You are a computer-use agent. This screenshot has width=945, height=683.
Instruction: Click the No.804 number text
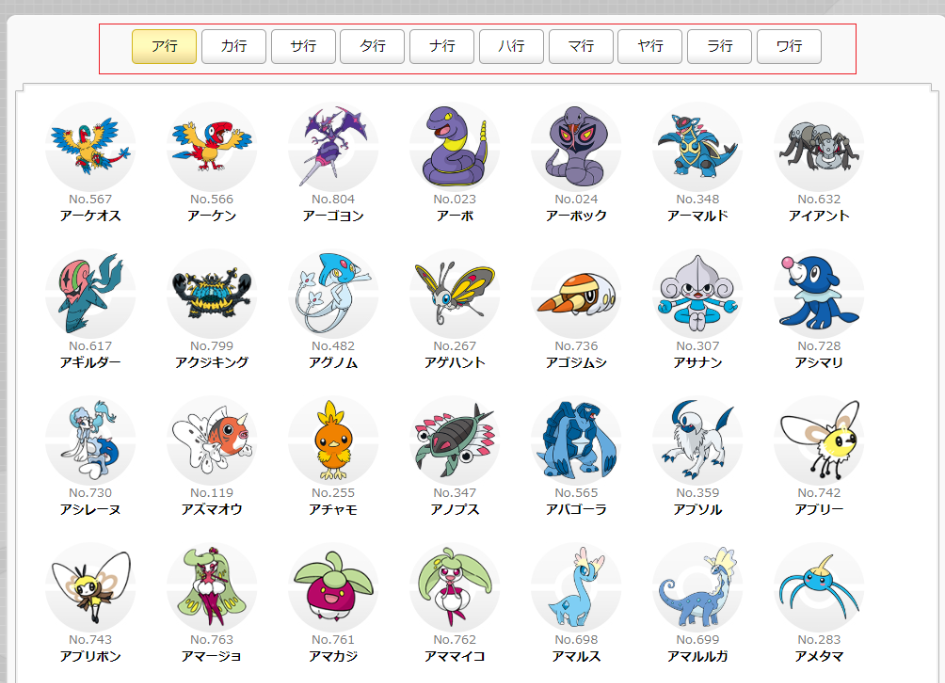(333, 199)
